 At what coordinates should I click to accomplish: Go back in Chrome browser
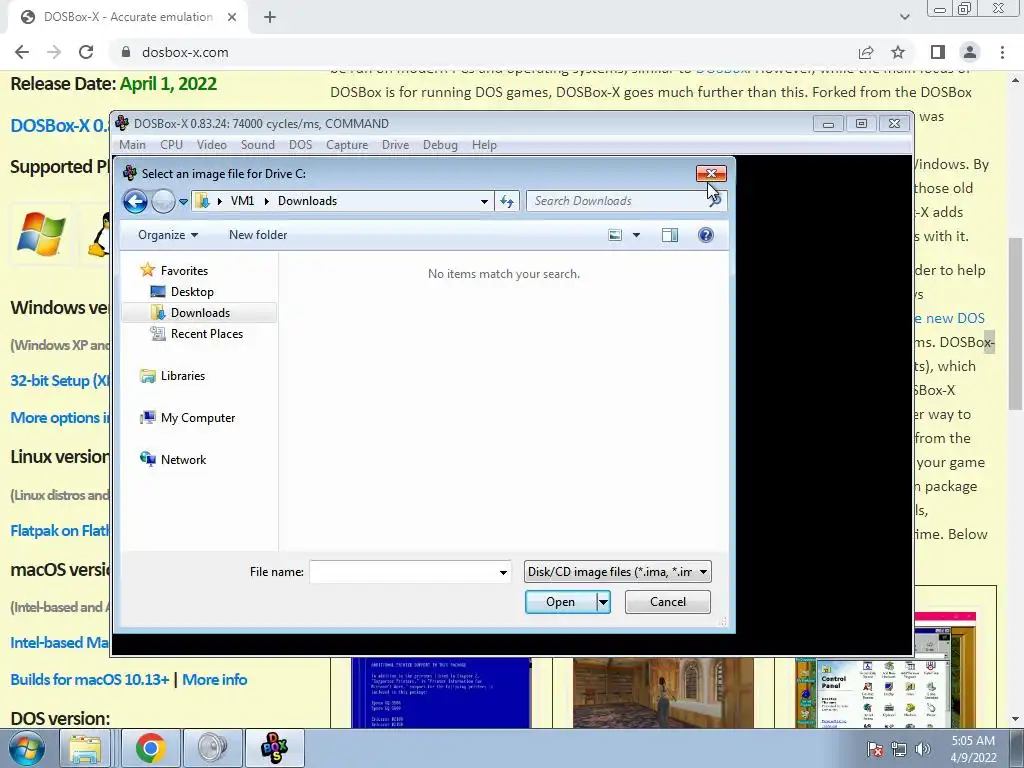tap(22, 52)
